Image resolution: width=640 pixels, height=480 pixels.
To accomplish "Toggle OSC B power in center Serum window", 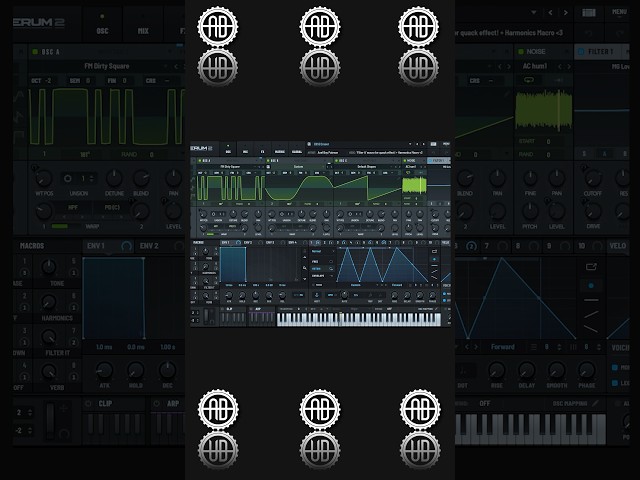I will pyautogui.click(x=268, y=161).
